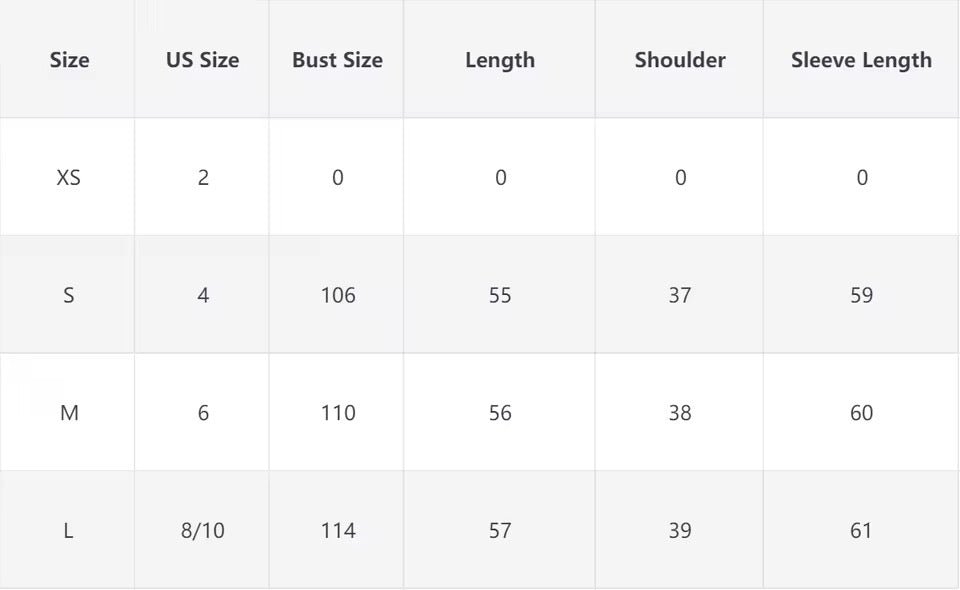The image size is (960, 590).
Task: Select the sleeve length 59 value
Action: point(861,295)
